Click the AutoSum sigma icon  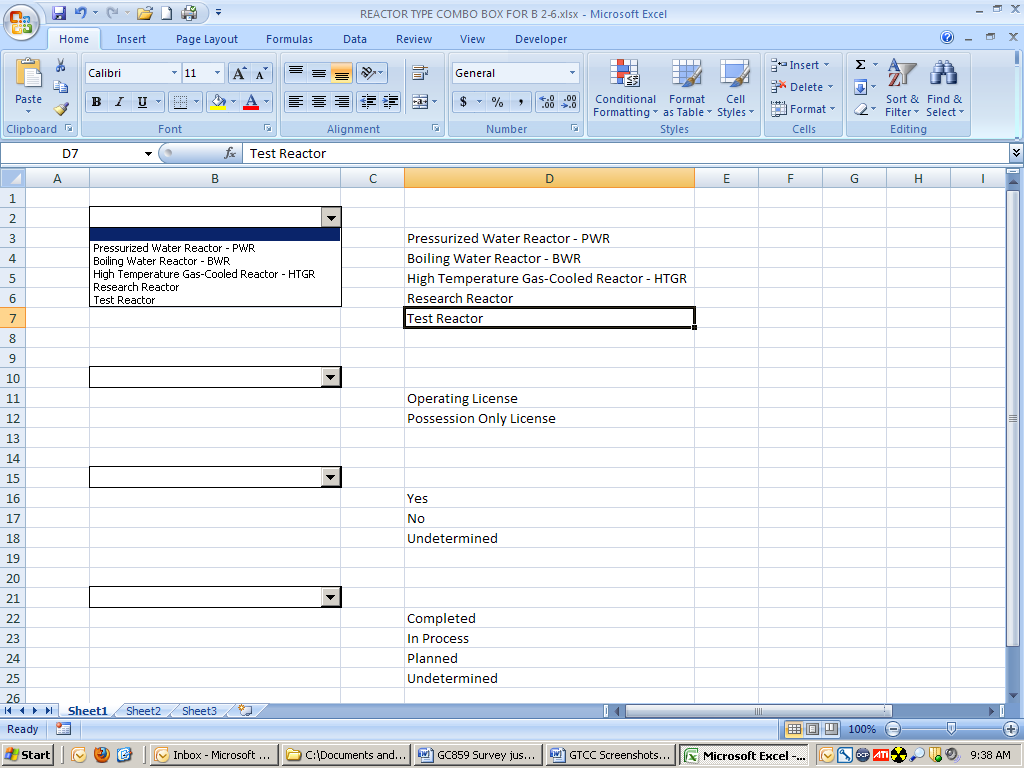[x=860, y=65]
